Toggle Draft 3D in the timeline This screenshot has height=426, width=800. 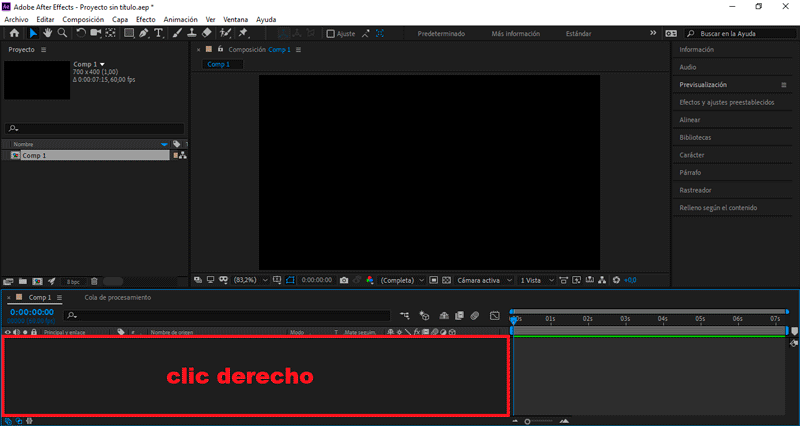click(x=424, y=316)
